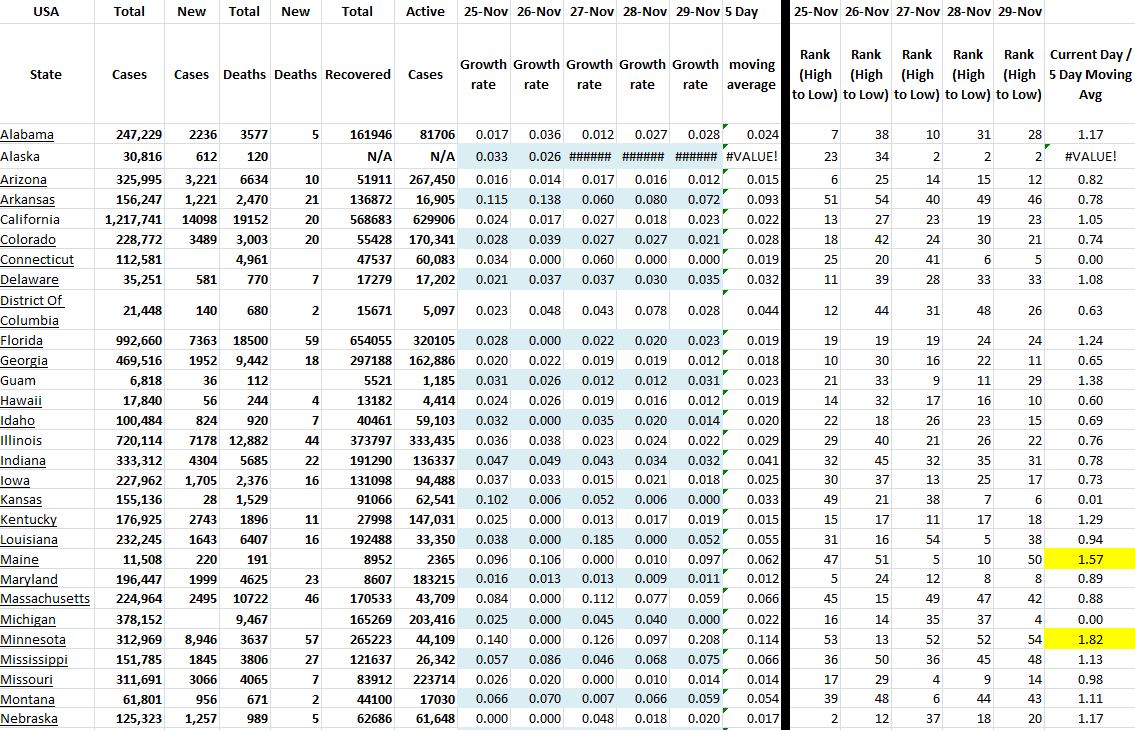Select California's total cases cell 1,217,741
The width and height of the screenshot is (1135, 730).
coord(133,220)
